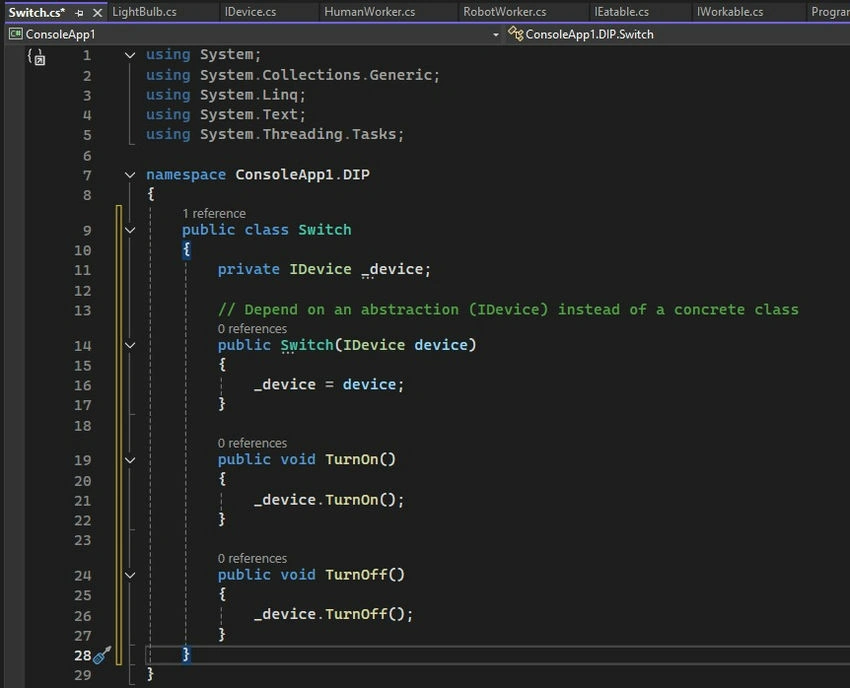Click the comment text on line 13
This screenshot has width=850, height=688.
(508, 310)
